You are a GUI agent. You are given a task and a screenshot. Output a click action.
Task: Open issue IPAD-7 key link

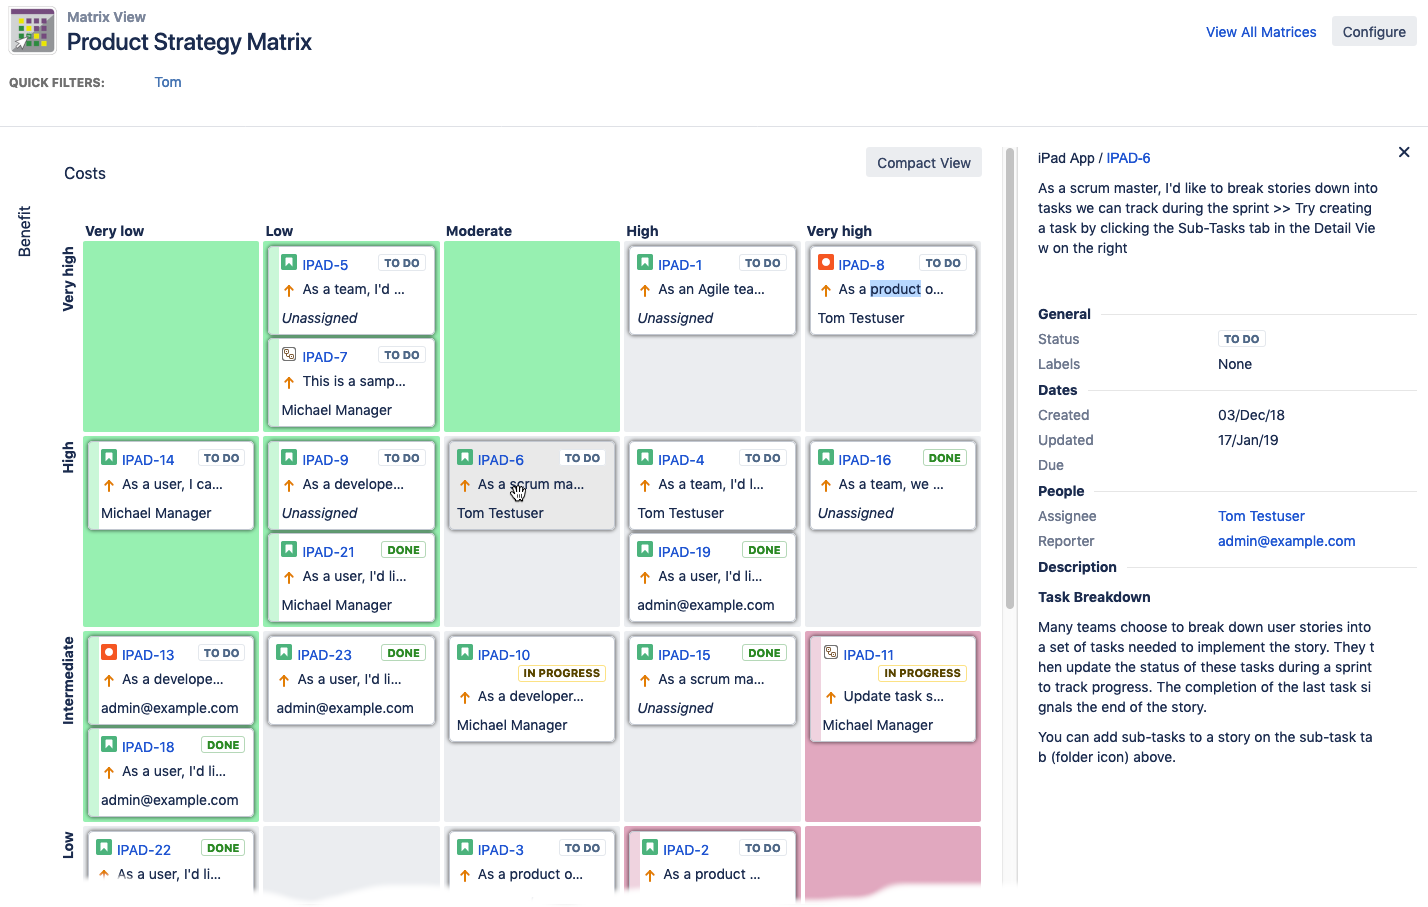(x=325, y=357)
